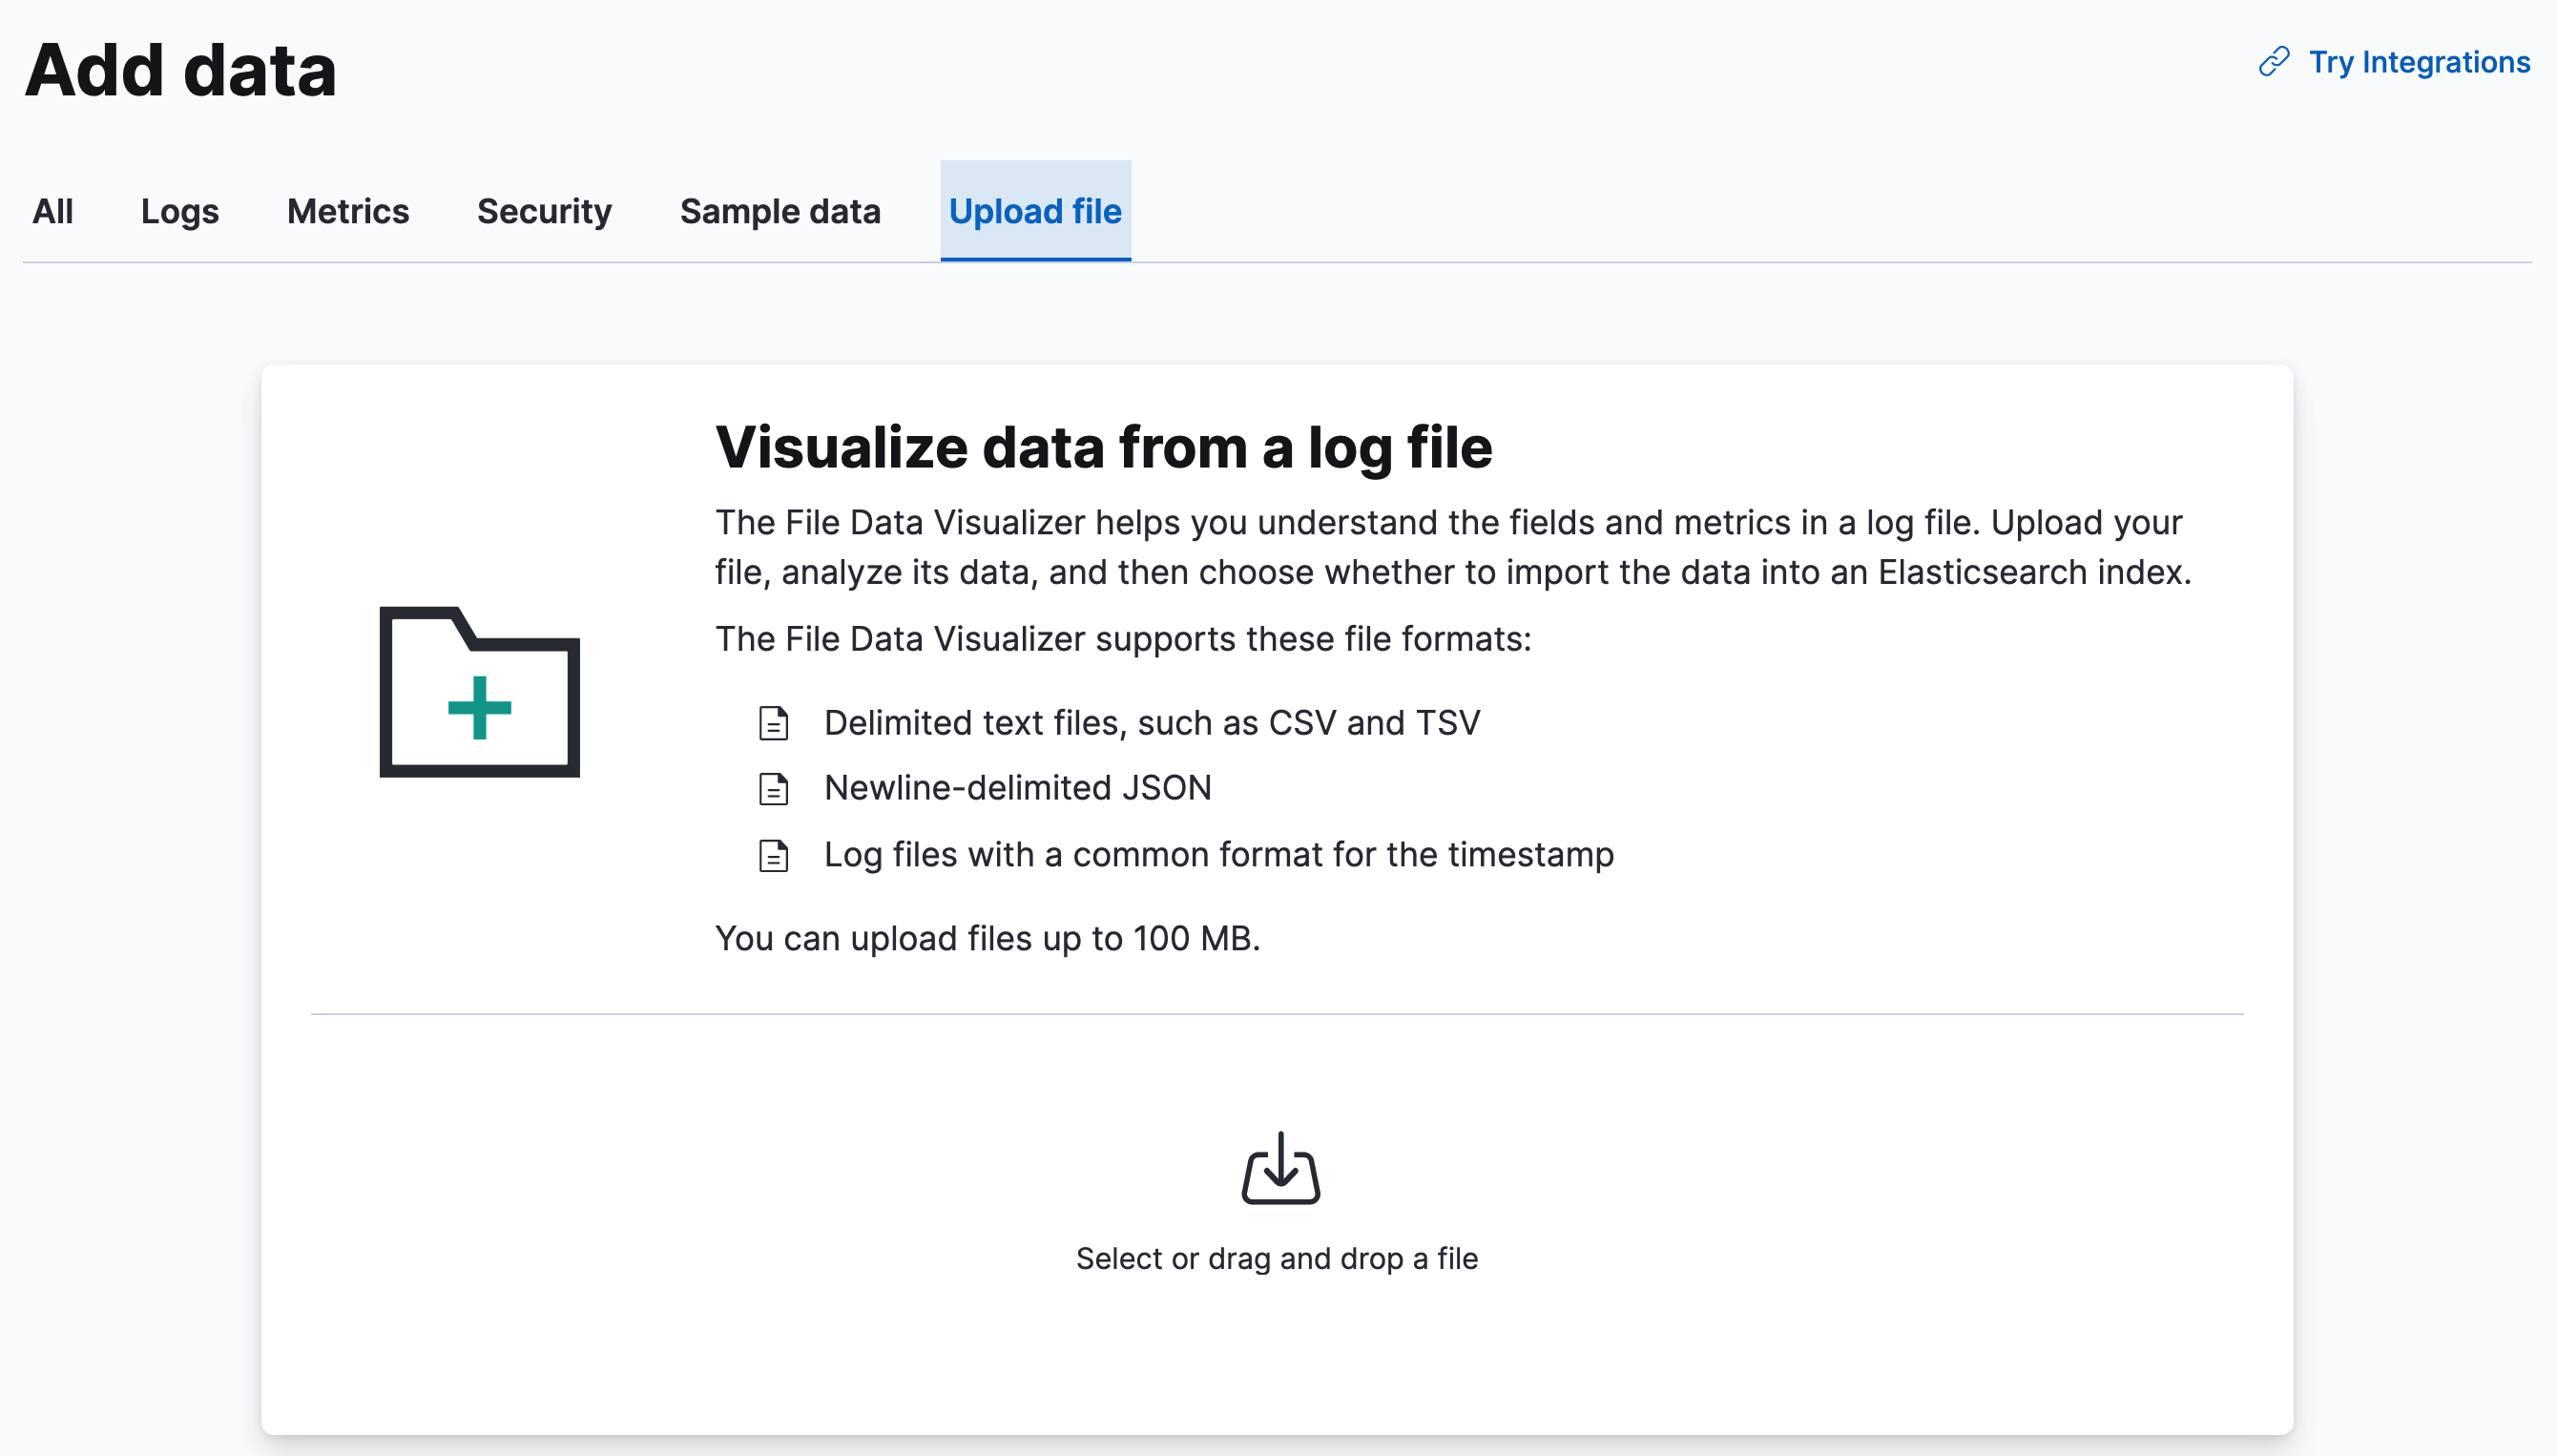Switch to the Security tab
2557x1456 pixels.
point(543,211)
